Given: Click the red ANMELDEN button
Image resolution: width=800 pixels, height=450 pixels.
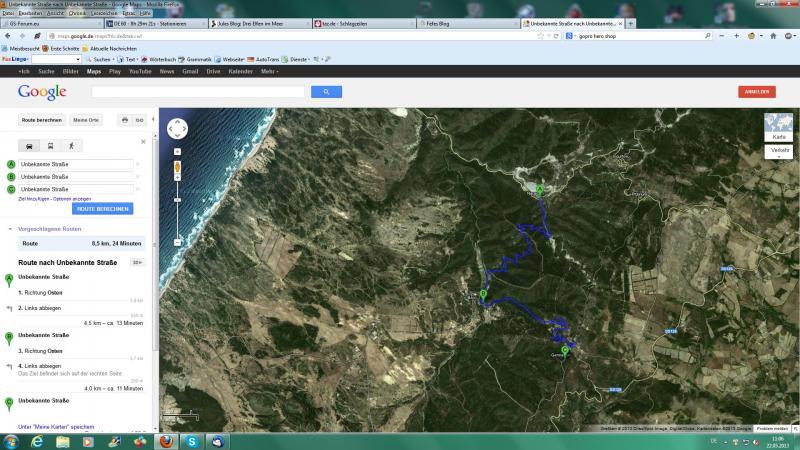Looking at the screenshot, I should [756, 92].
